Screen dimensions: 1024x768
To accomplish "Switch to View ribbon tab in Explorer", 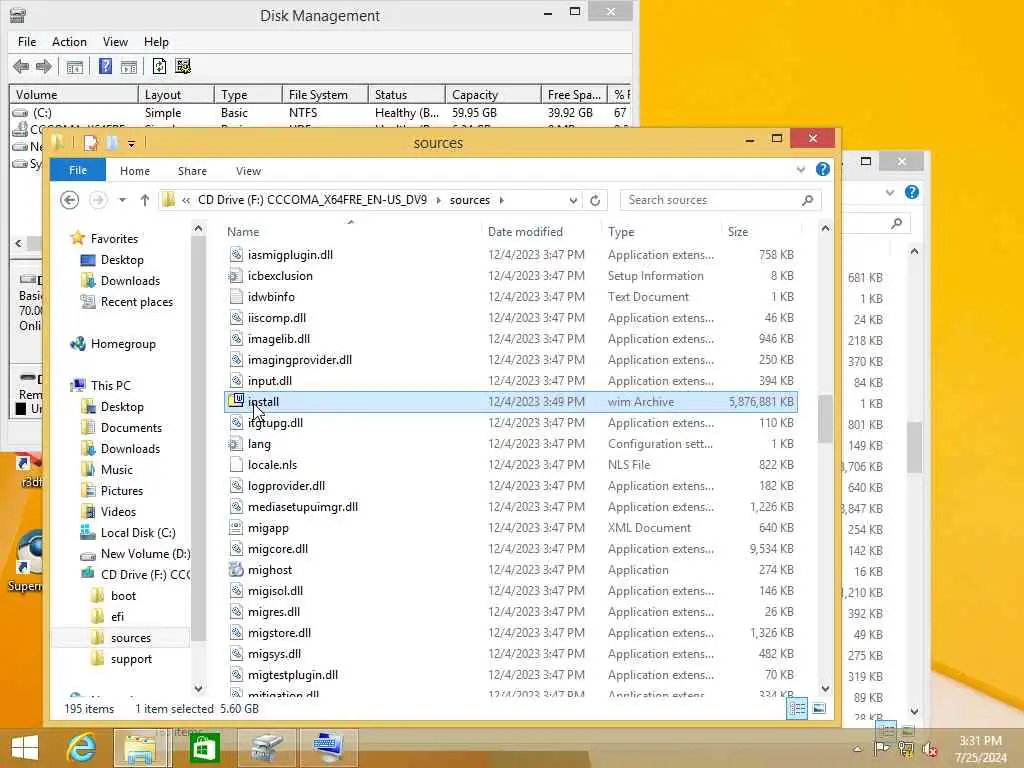I will click(248, 170).
